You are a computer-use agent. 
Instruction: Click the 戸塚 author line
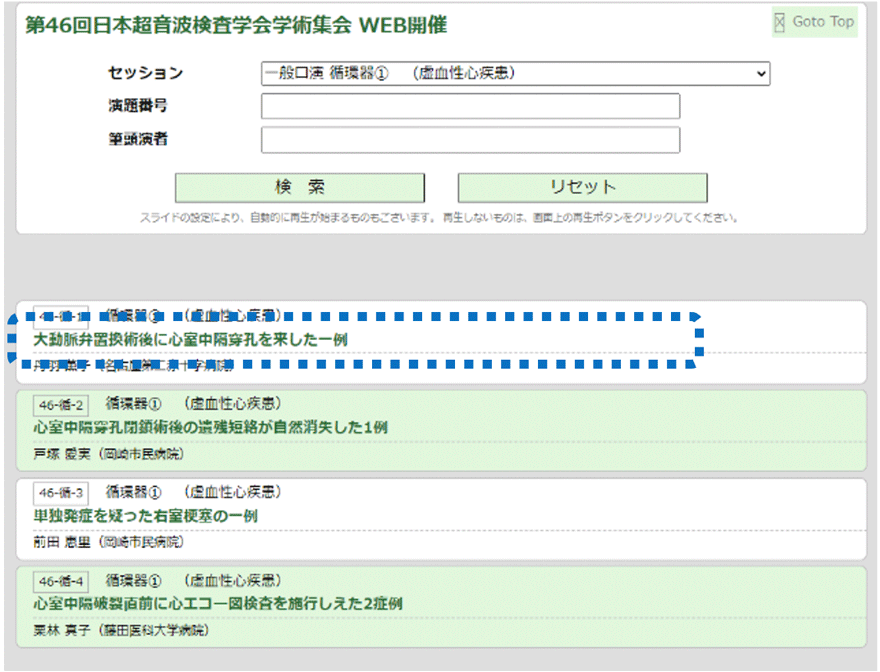[108, 454]
